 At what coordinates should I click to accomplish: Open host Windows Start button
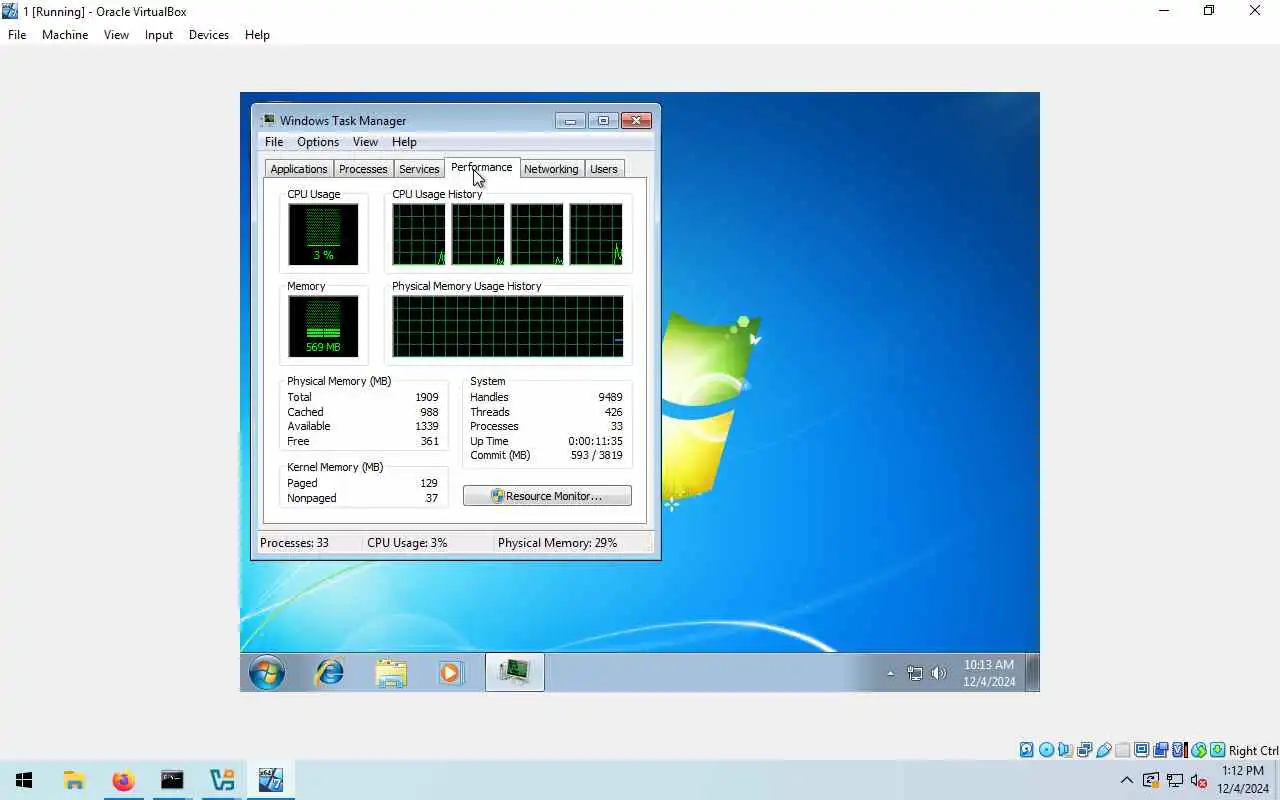[24, 780]
